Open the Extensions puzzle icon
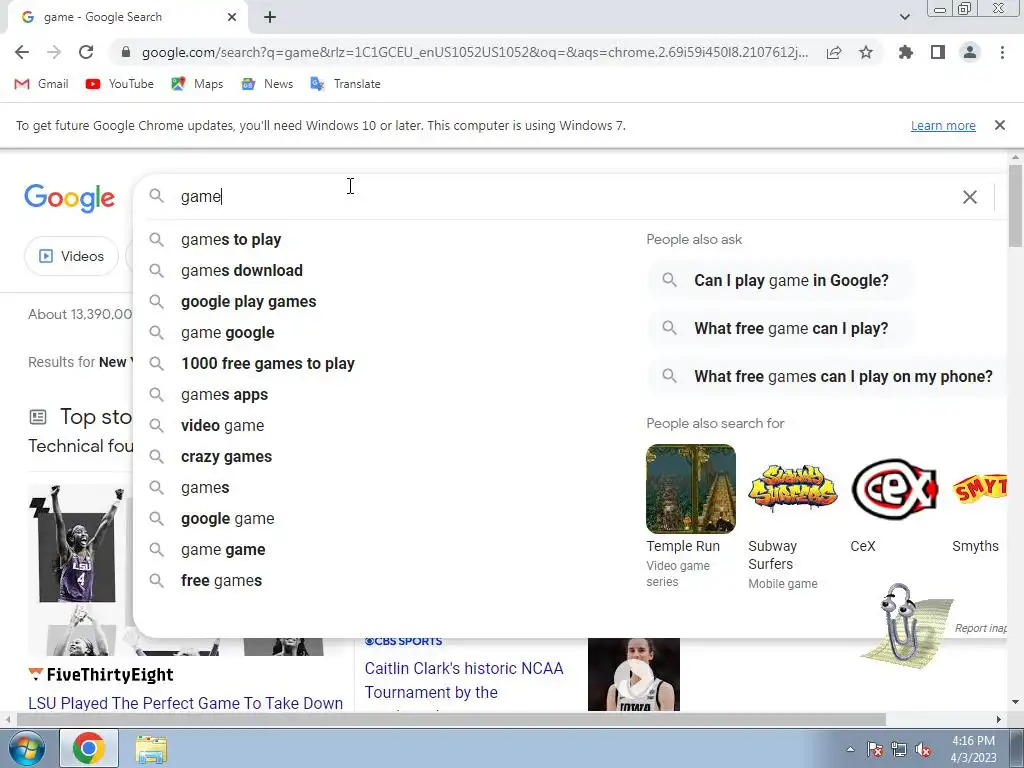 tap(905, 52)
